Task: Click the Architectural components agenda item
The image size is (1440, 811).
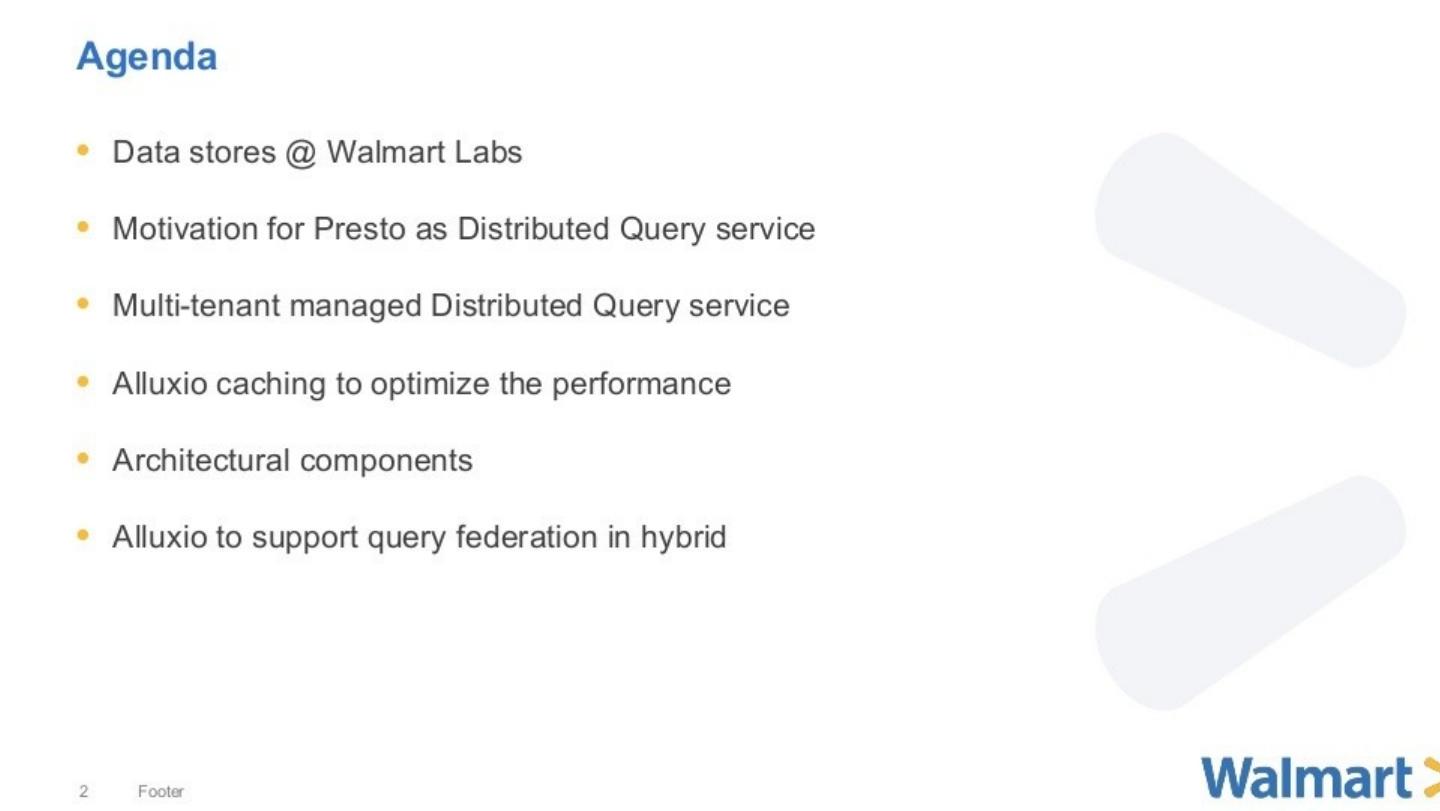Action: 292,460
